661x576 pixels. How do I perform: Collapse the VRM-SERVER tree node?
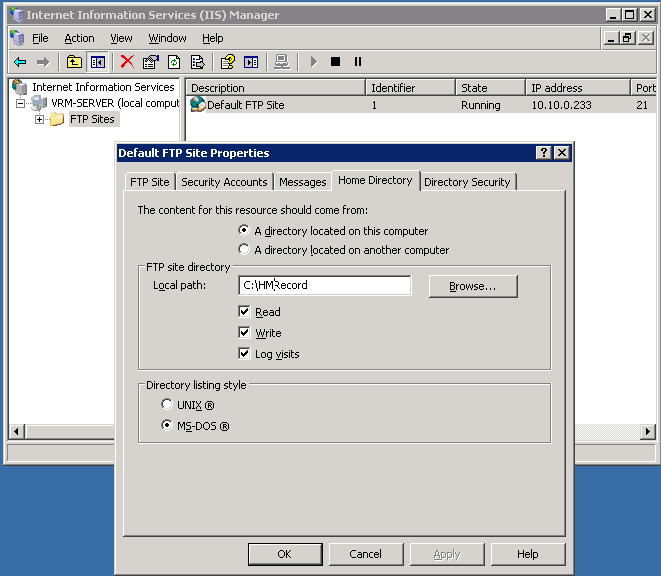coord(20,103)
